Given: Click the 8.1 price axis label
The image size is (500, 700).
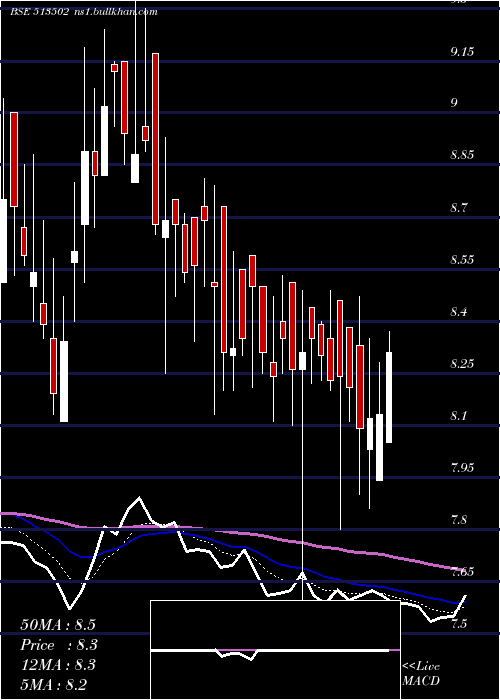Looking at the screenshot, I should pyautogui.click(x=458, y=416).
